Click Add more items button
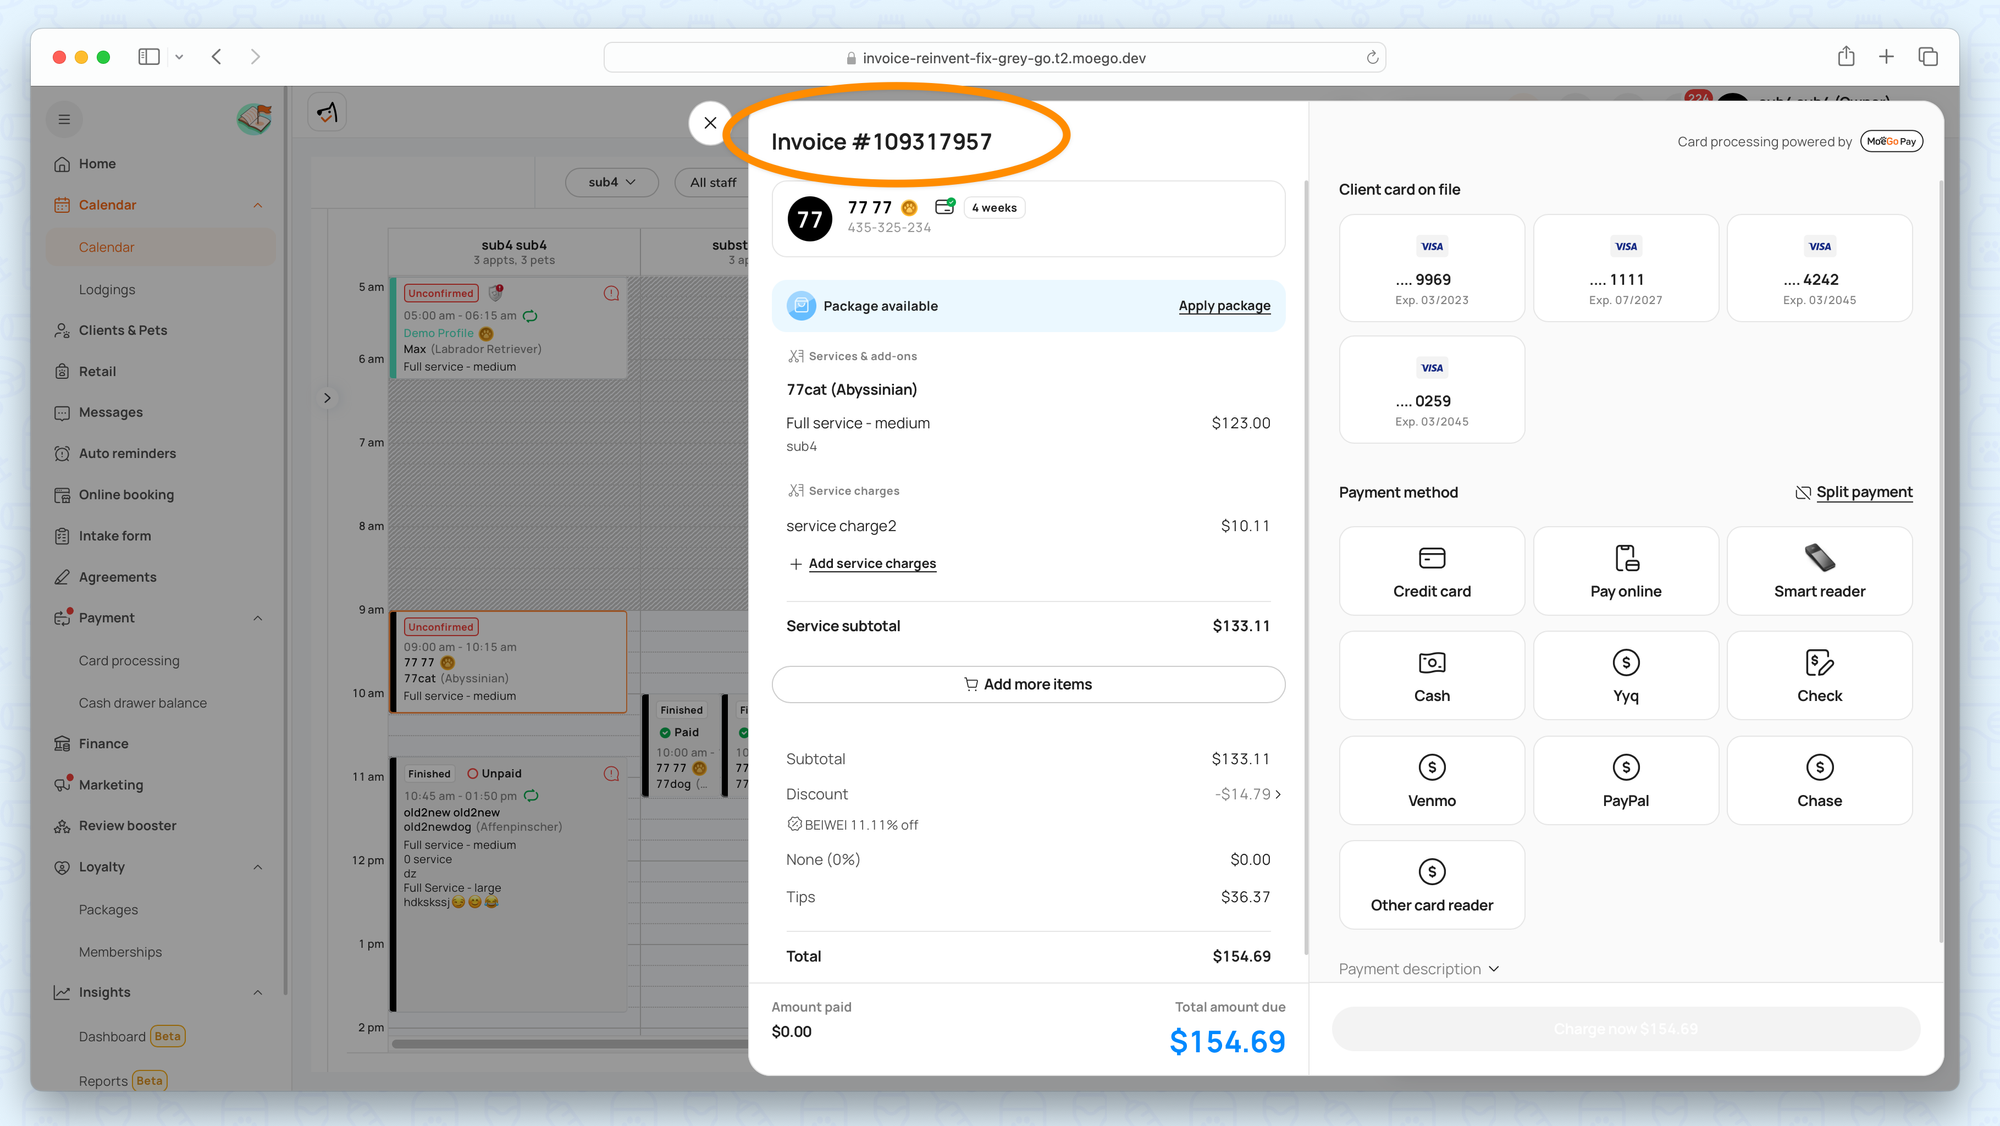Screen dimensions: 2000x1126 coord(1028,684)
